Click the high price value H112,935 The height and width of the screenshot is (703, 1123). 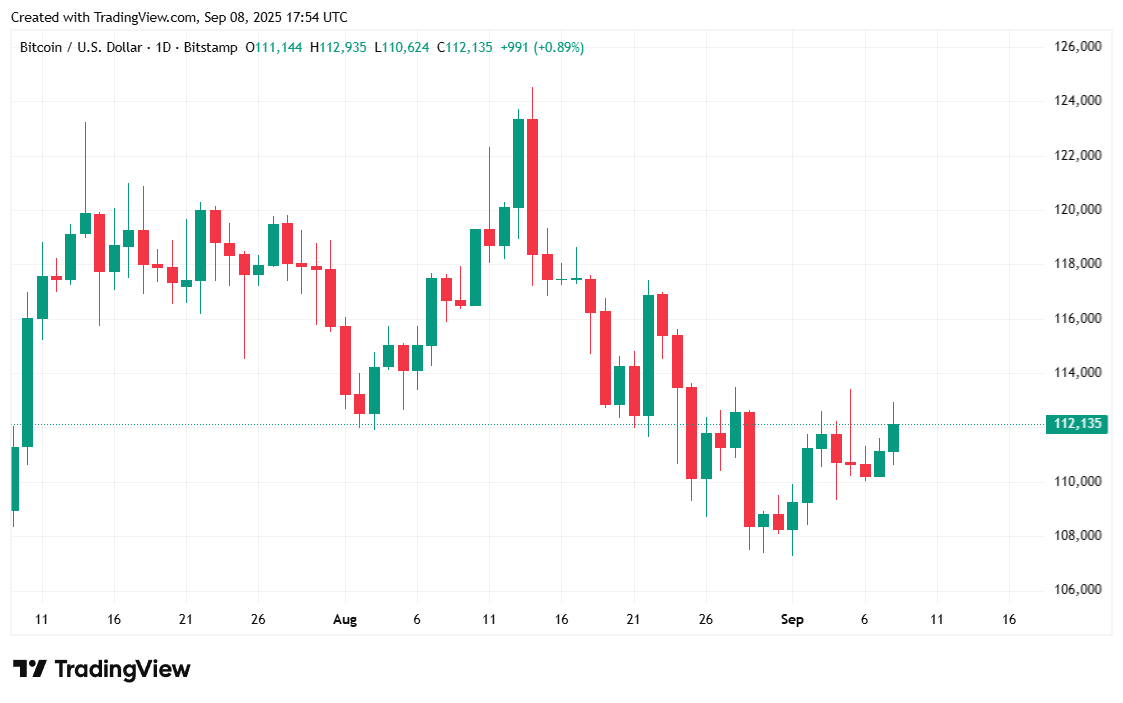coord(338,47)
